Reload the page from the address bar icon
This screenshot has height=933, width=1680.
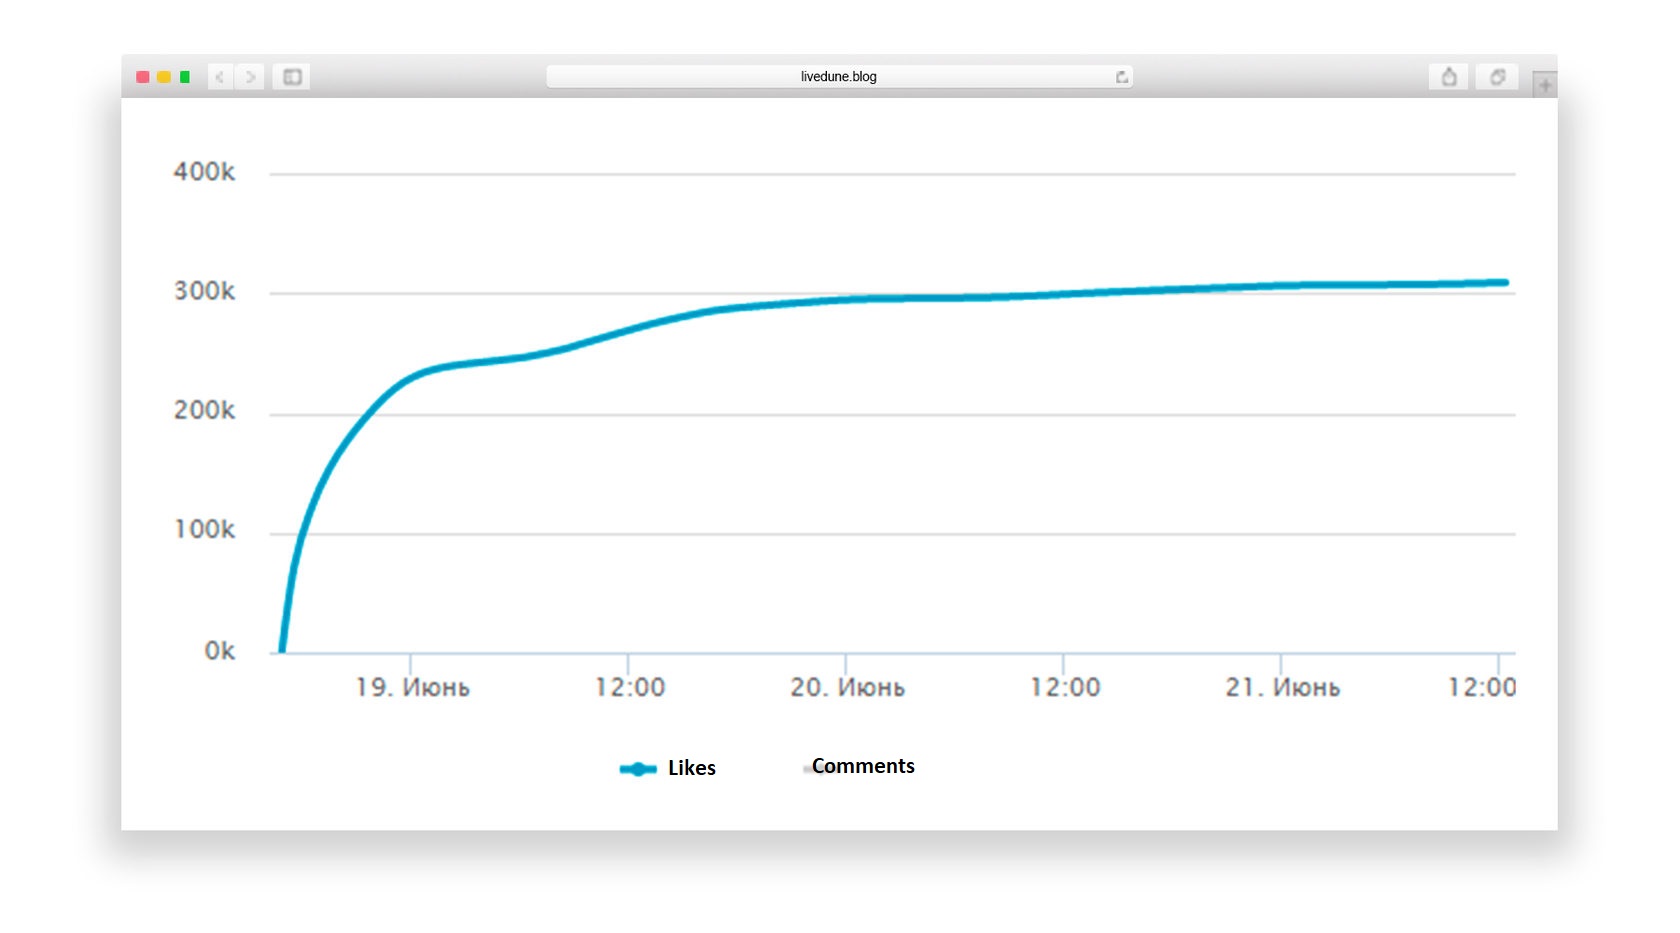[x=1121, y=77]
